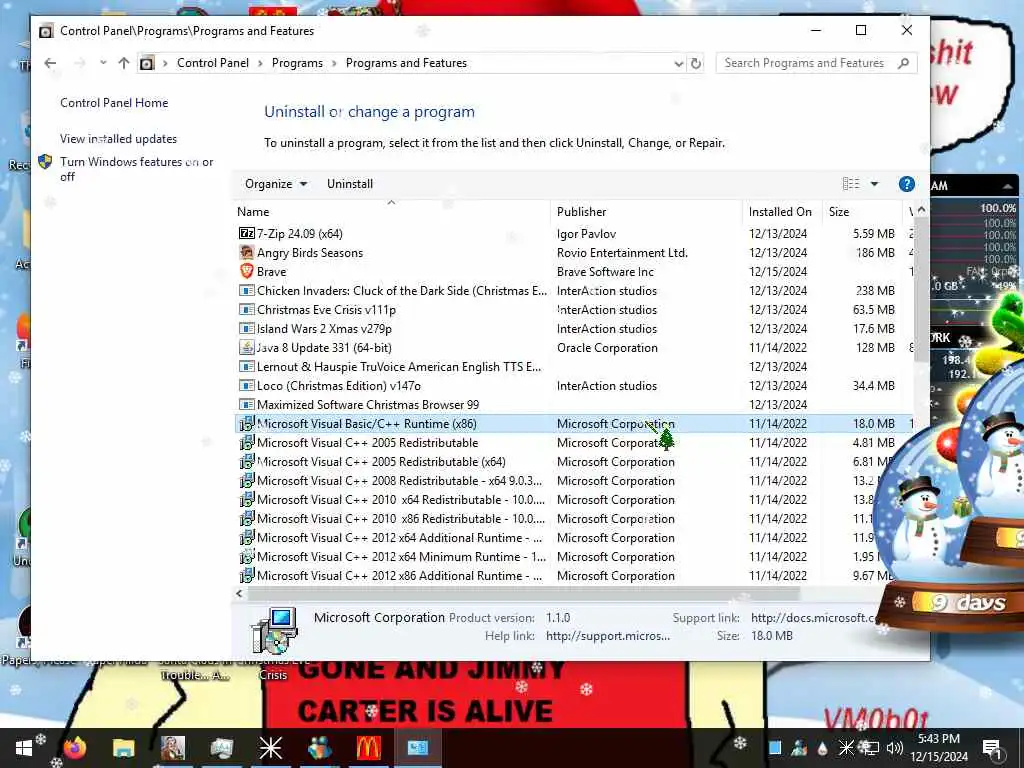Go back with the back arrow
The image size is (1024, 768).
50,63
